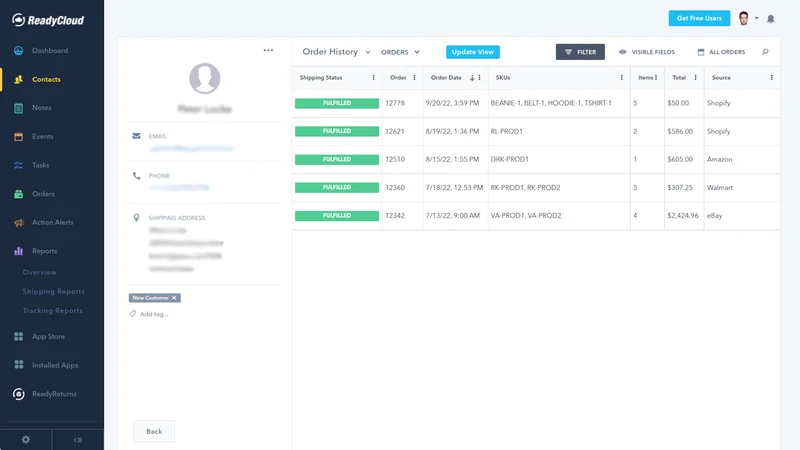The height and width of the screenshot is (450, 800).
Task: Open the Events calendar icon
Action: point(18,136)
